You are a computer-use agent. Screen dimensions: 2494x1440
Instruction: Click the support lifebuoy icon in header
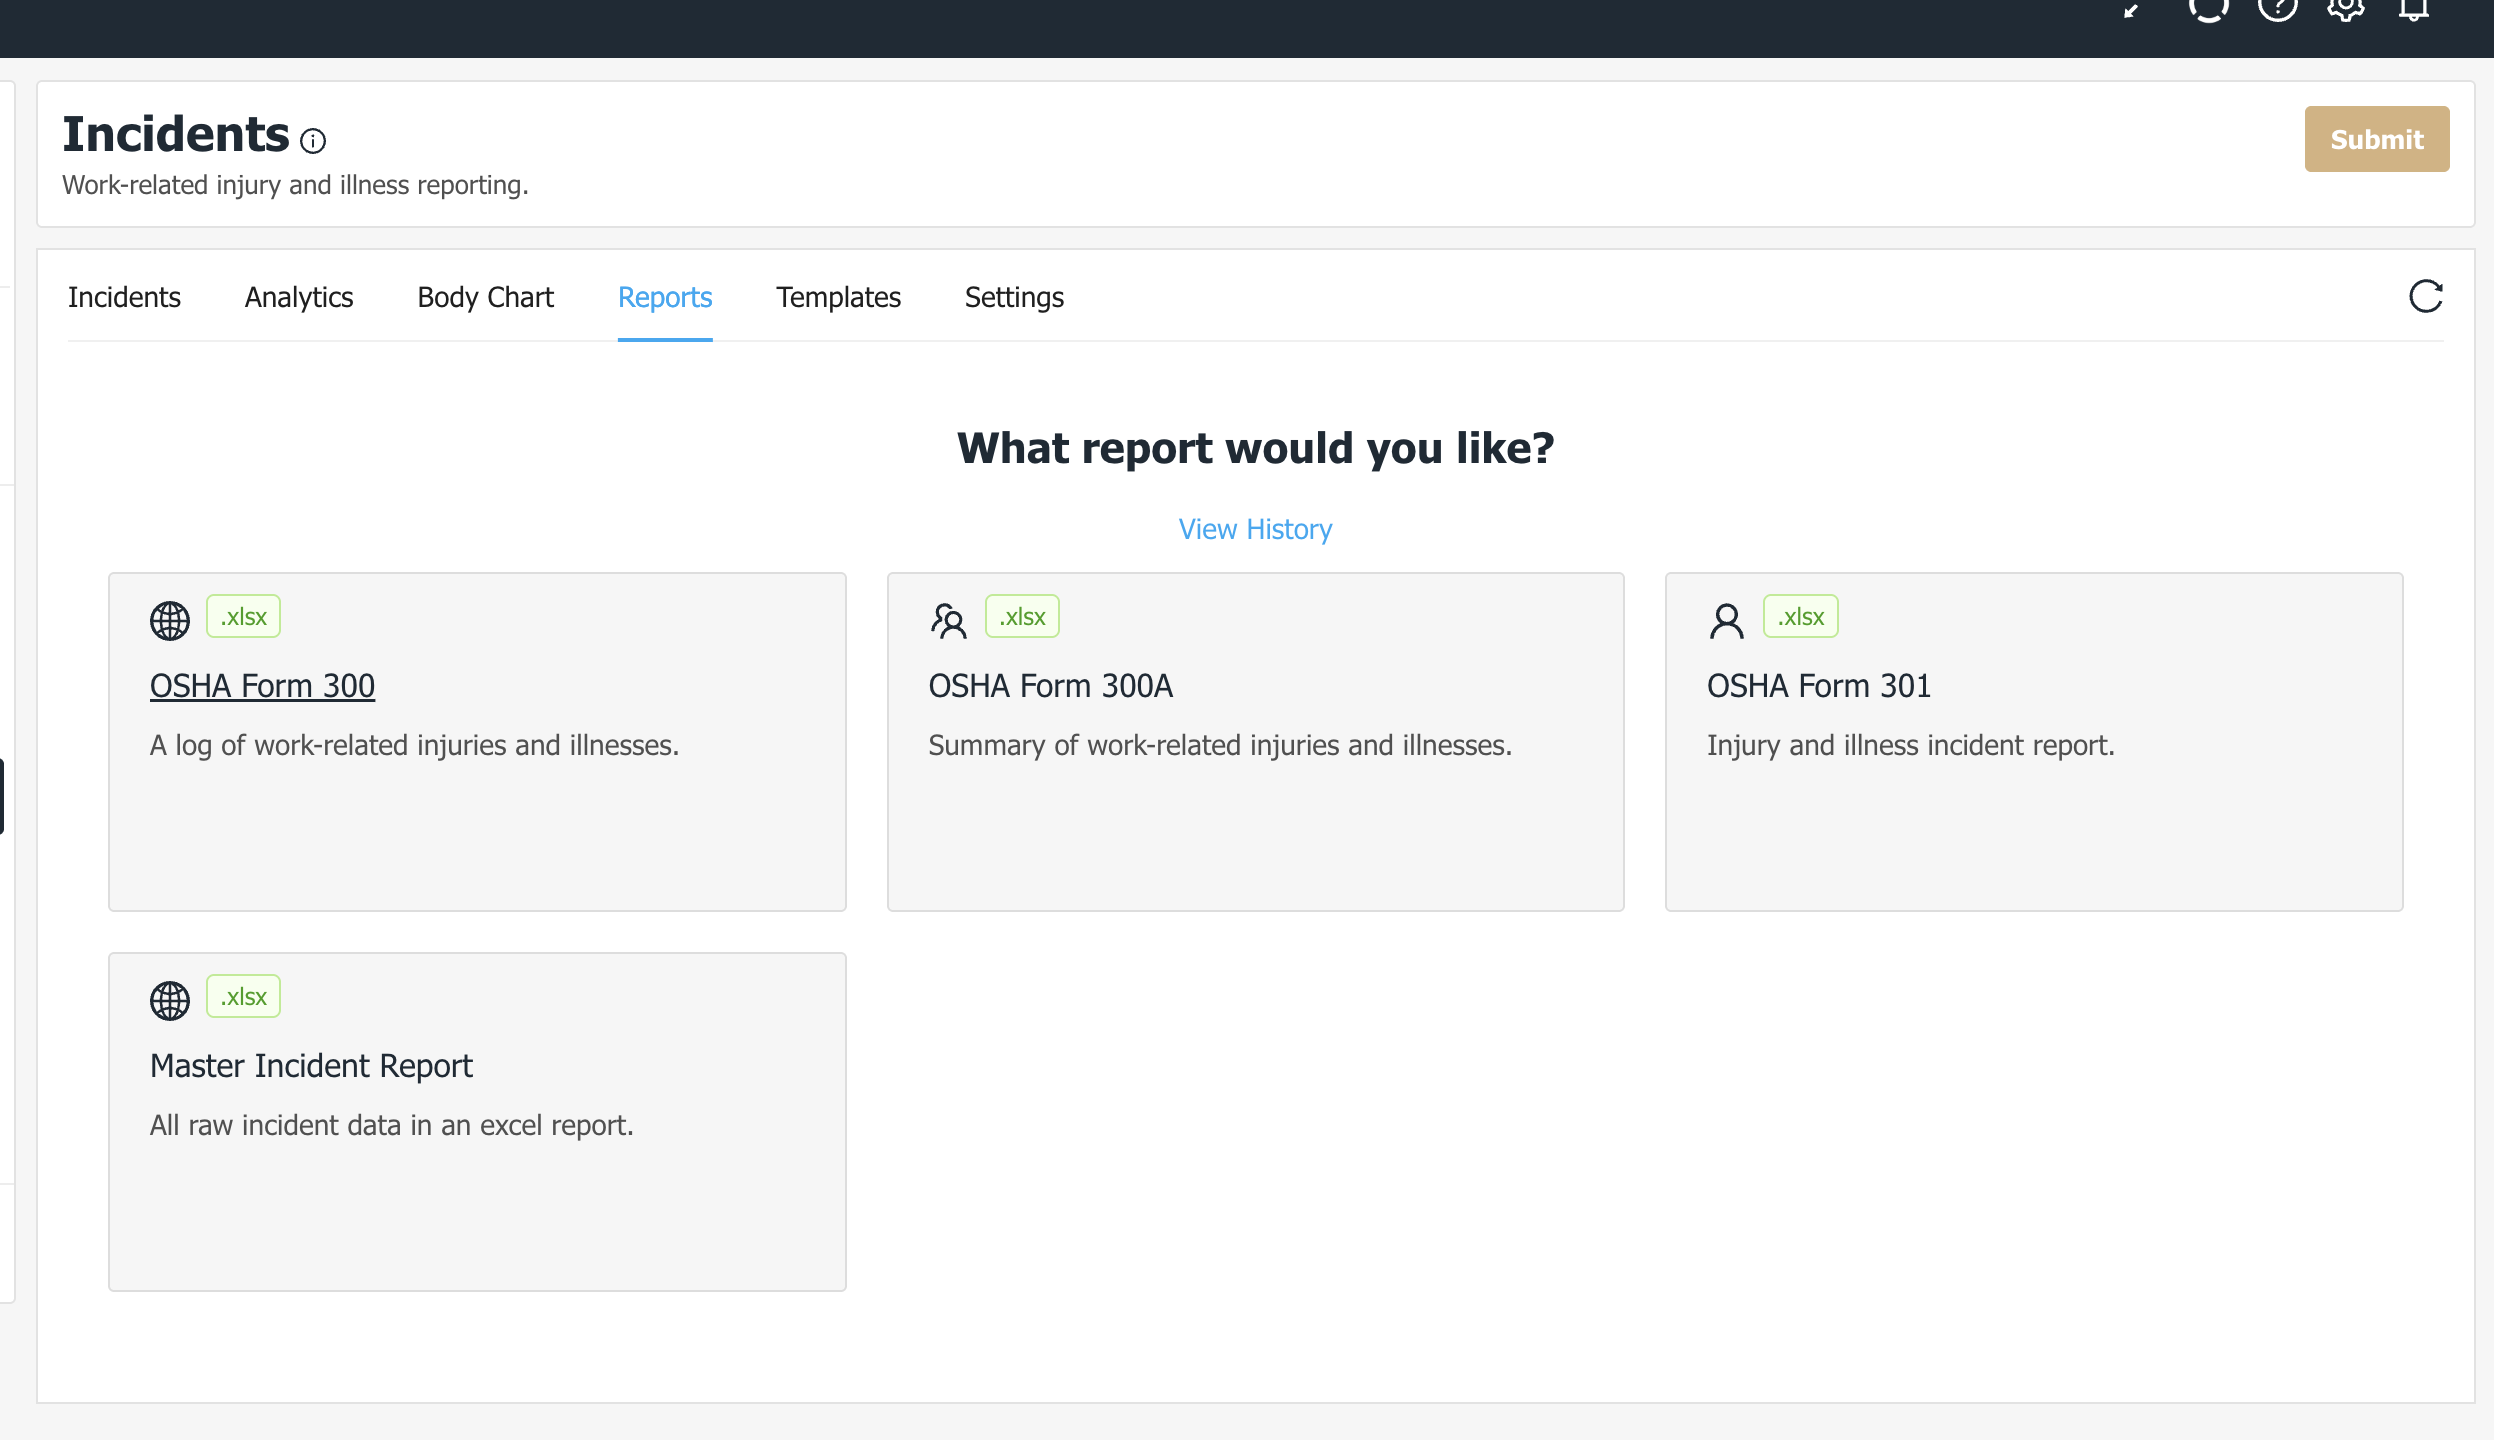pyautogui.click(x=2209, y=8)
